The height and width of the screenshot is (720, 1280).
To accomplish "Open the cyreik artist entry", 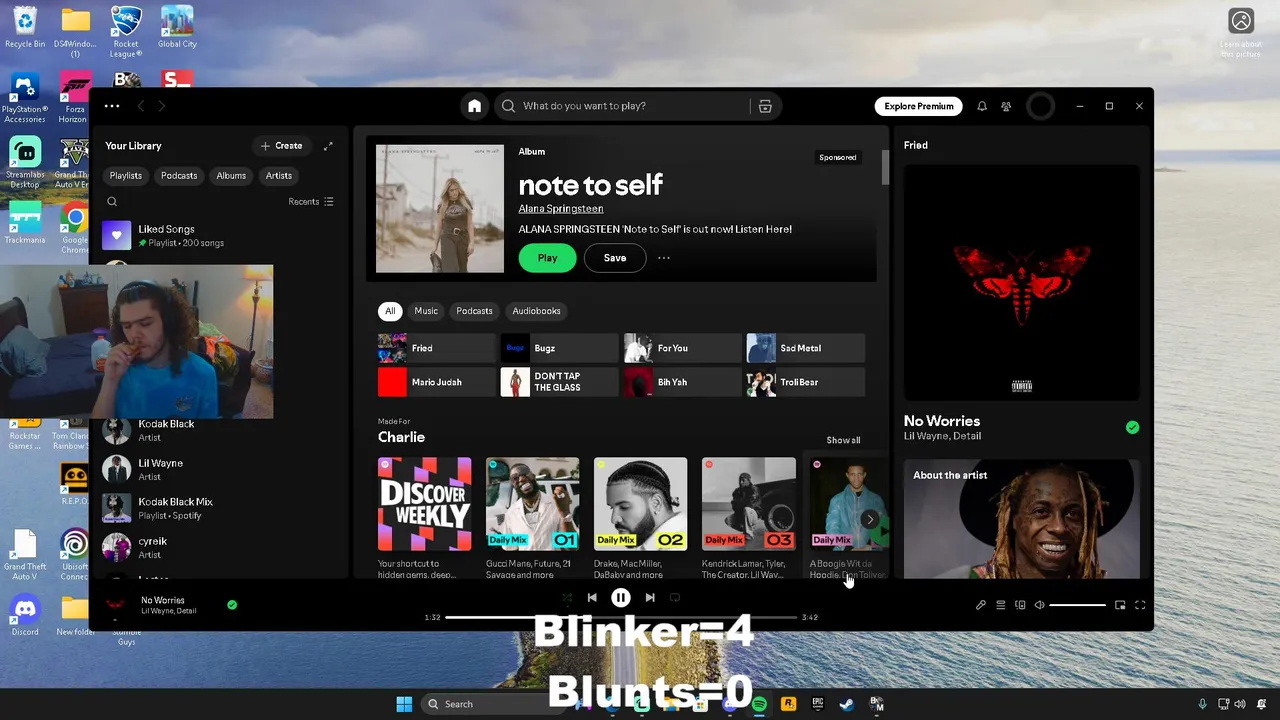I will pyautogui.click(x=220, y=547).
